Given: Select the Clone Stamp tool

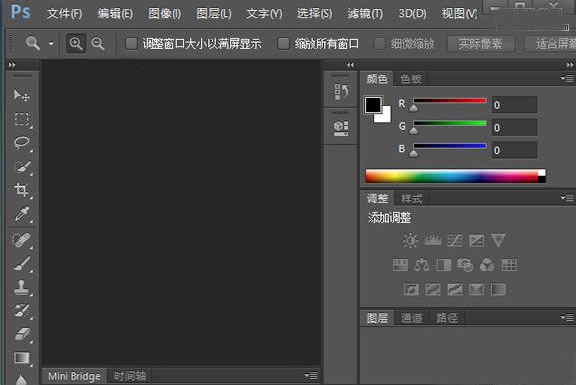Looking at the screenshot, I should tap(22, 287).
